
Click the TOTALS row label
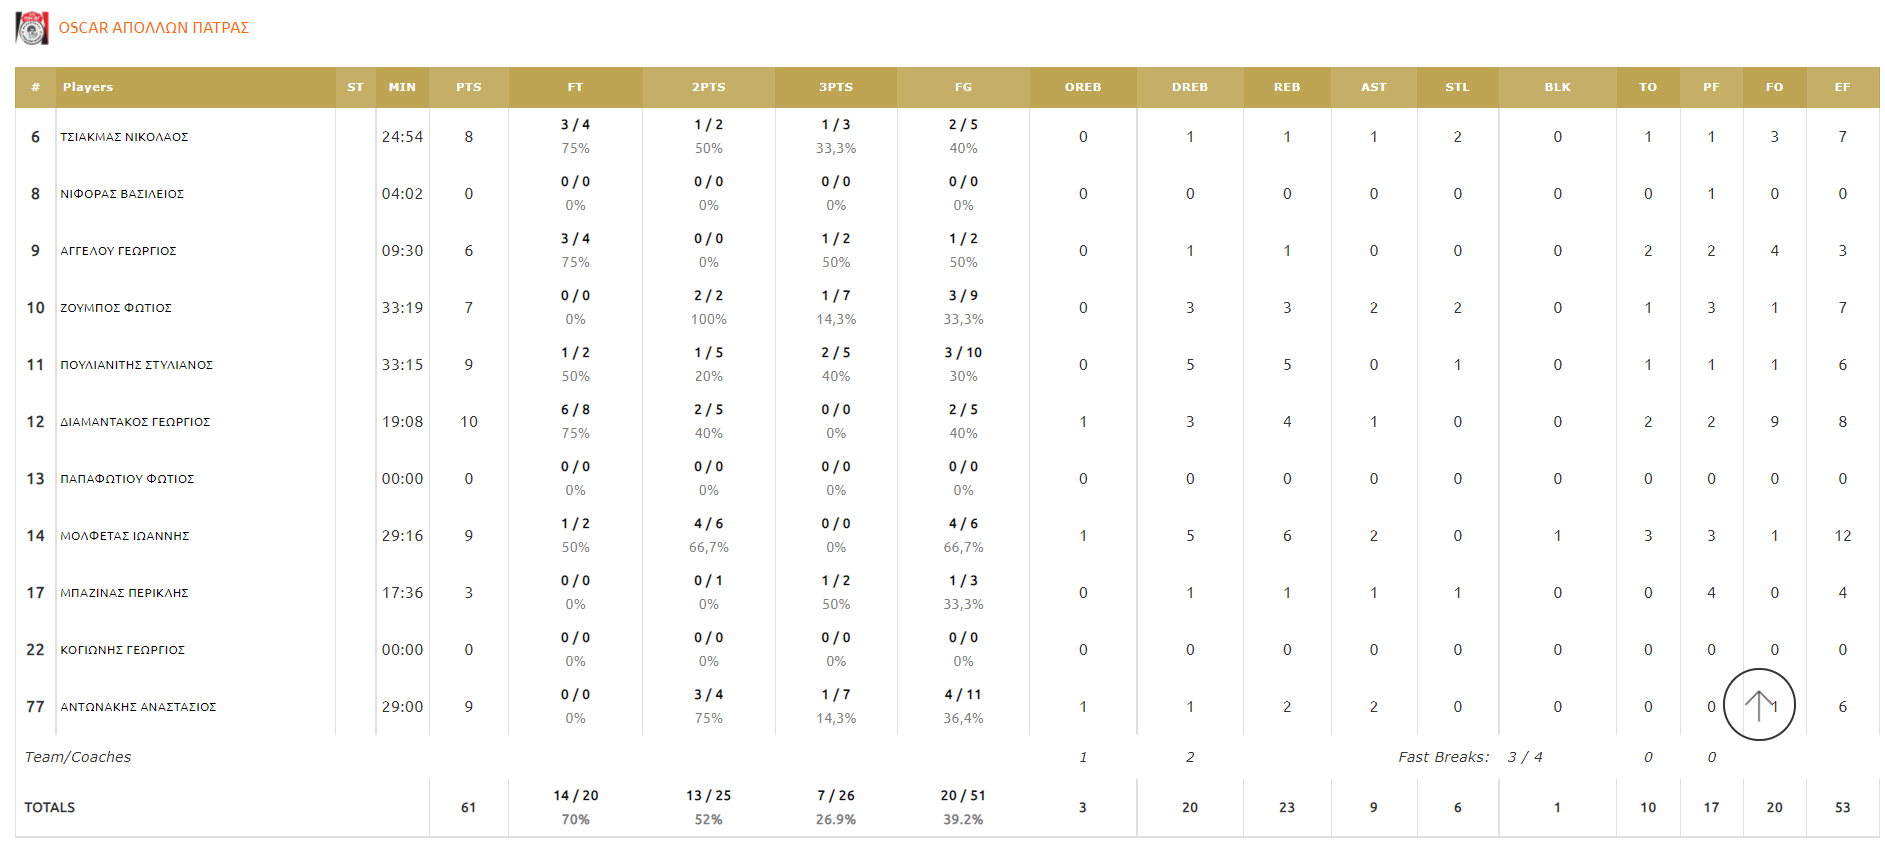50,808
